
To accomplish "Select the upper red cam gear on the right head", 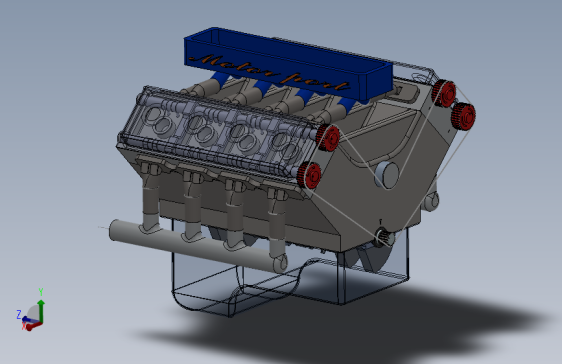I will point(444,93).
